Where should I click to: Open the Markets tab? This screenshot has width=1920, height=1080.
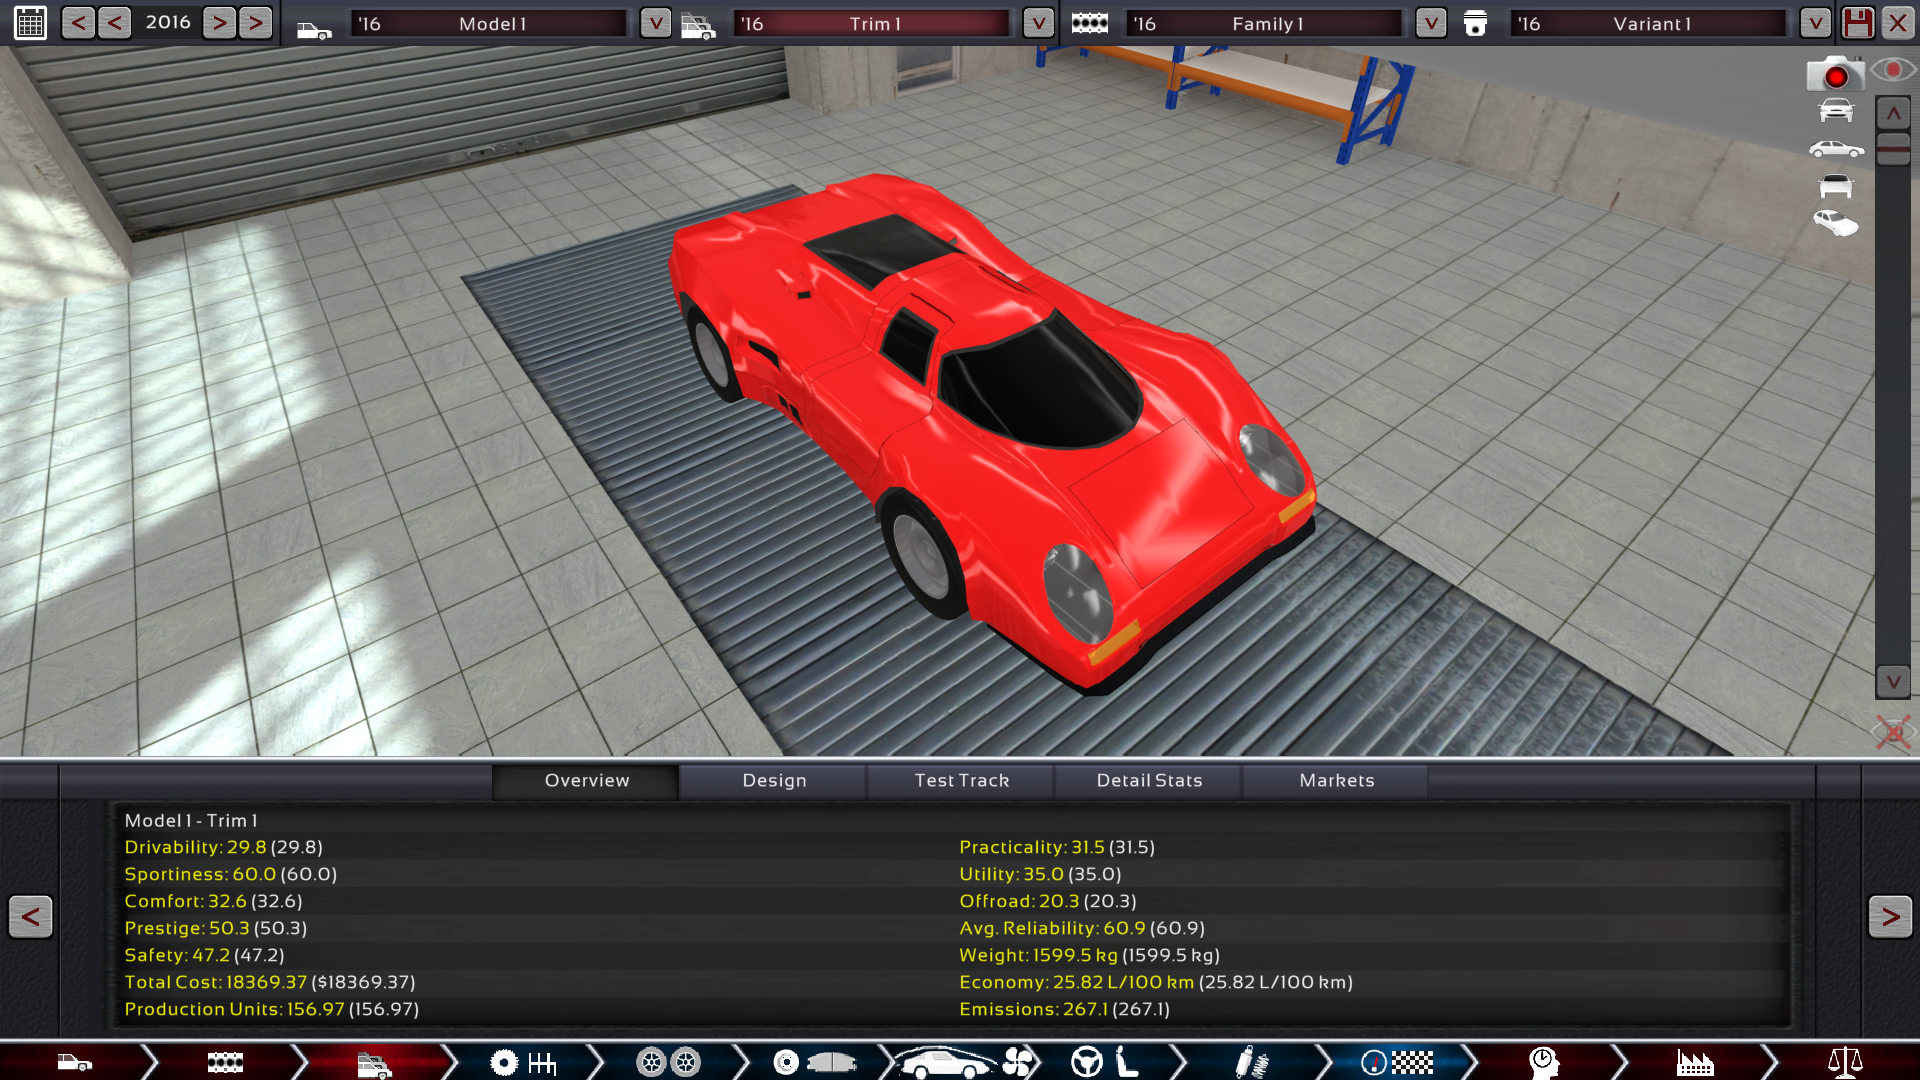click(x=1336, y=781)
